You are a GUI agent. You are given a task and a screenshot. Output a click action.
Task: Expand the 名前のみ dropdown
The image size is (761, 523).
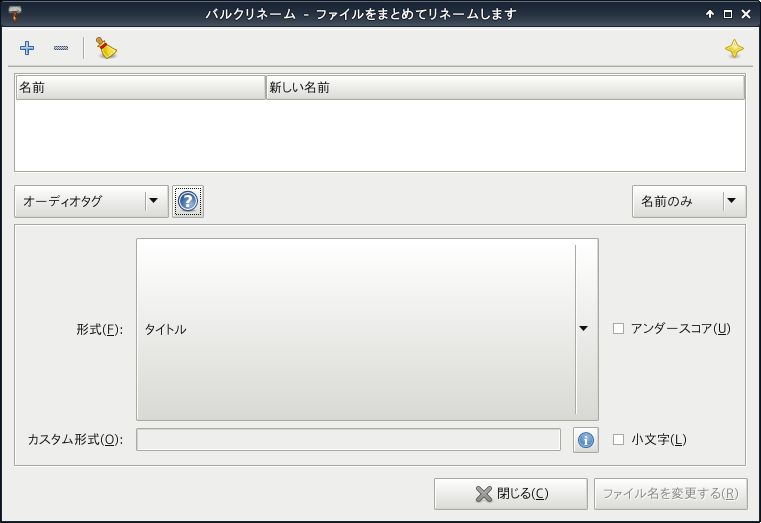tap(689, 201)
